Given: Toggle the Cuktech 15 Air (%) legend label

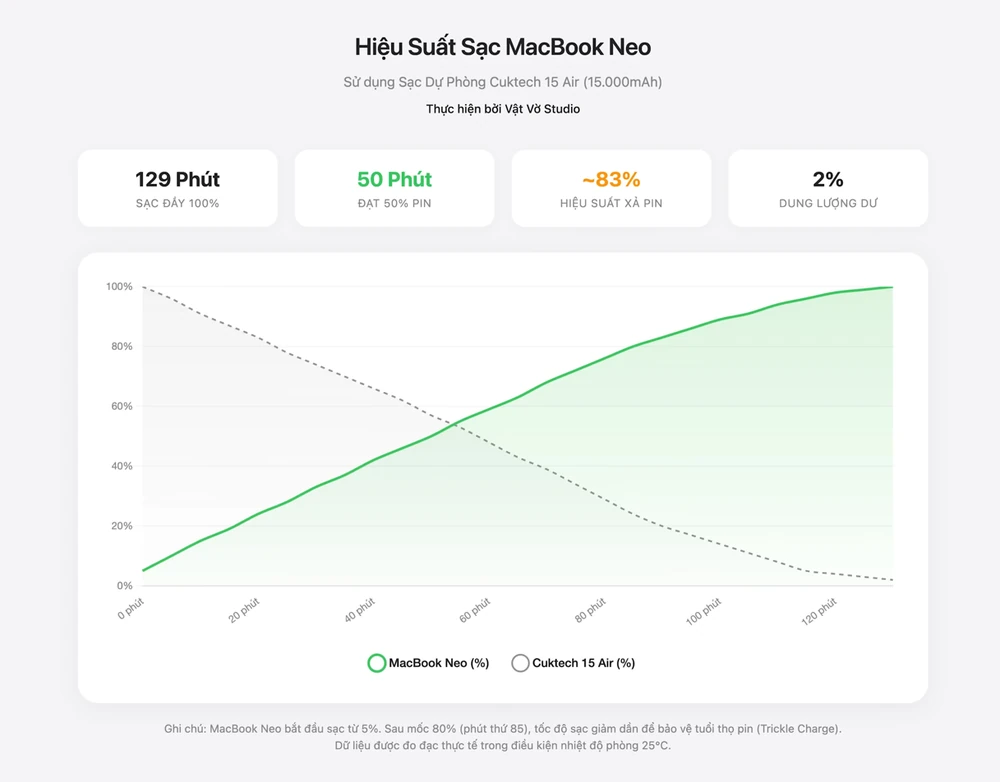Looking at the screenshot, I should pyautogui.click(x=583, y=663).
